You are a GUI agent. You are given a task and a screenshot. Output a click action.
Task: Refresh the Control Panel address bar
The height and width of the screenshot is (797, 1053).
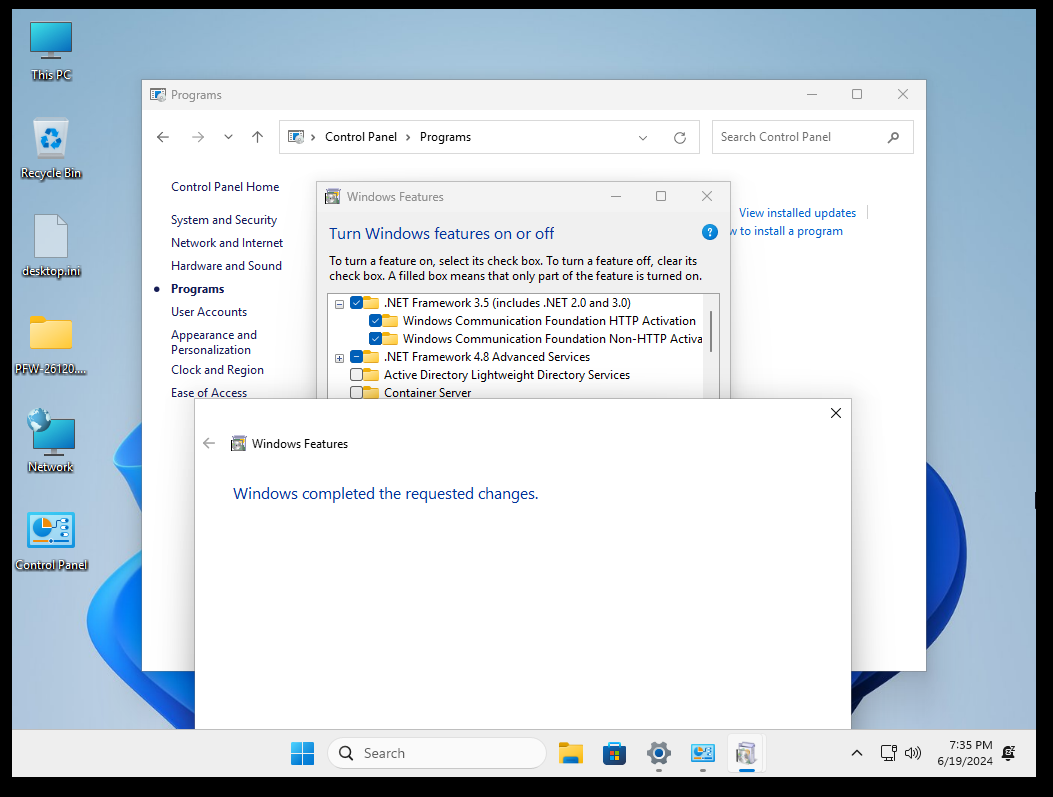(680, 138)
